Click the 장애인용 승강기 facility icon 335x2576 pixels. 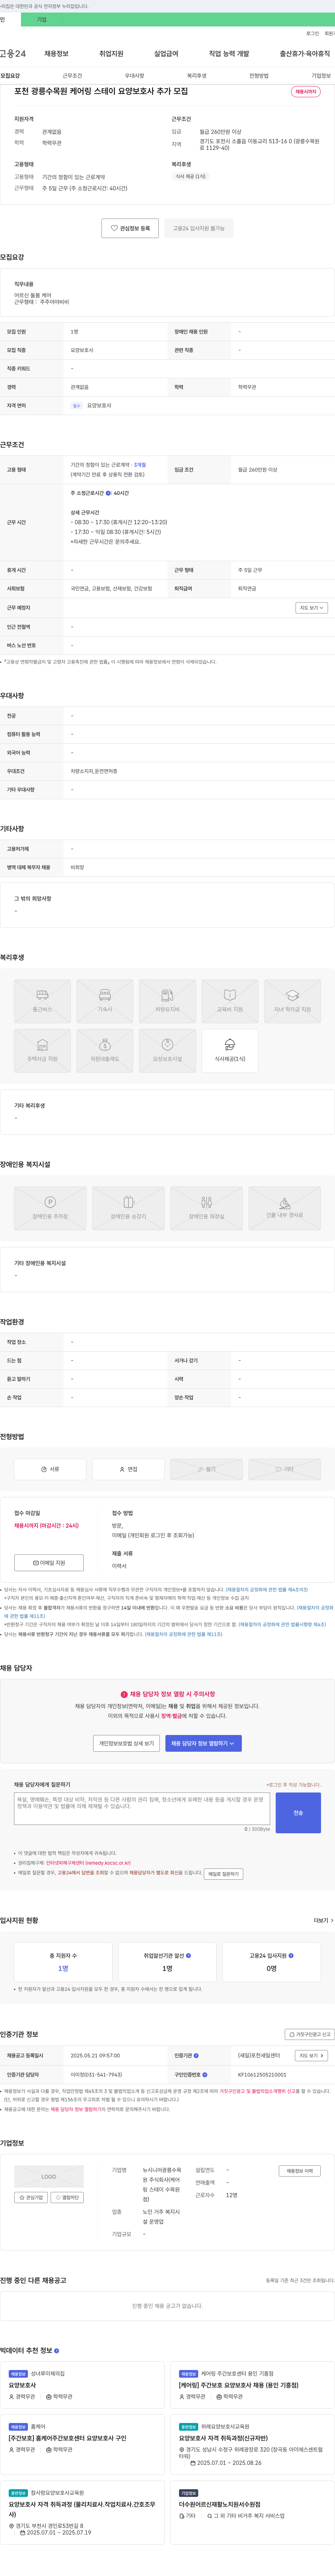pyautogui.click(x=128, y=1208)
